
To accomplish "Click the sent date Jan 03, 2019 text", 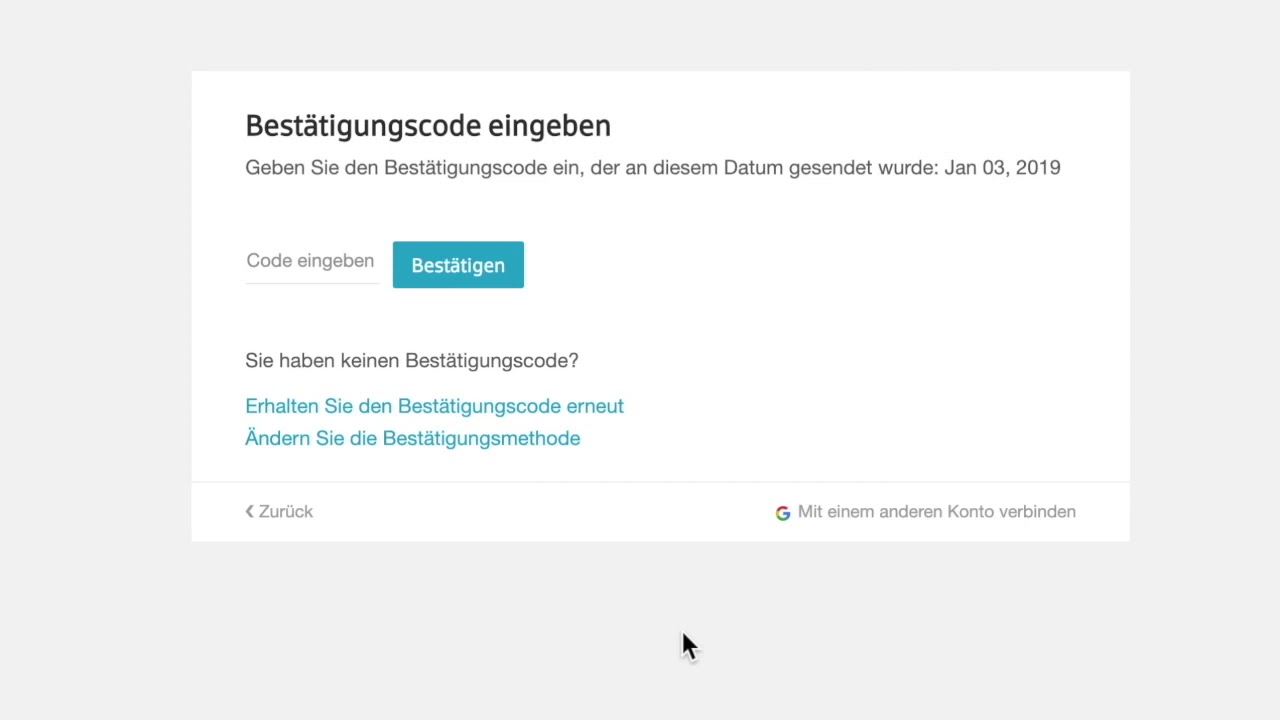I will click(1002, 168).
